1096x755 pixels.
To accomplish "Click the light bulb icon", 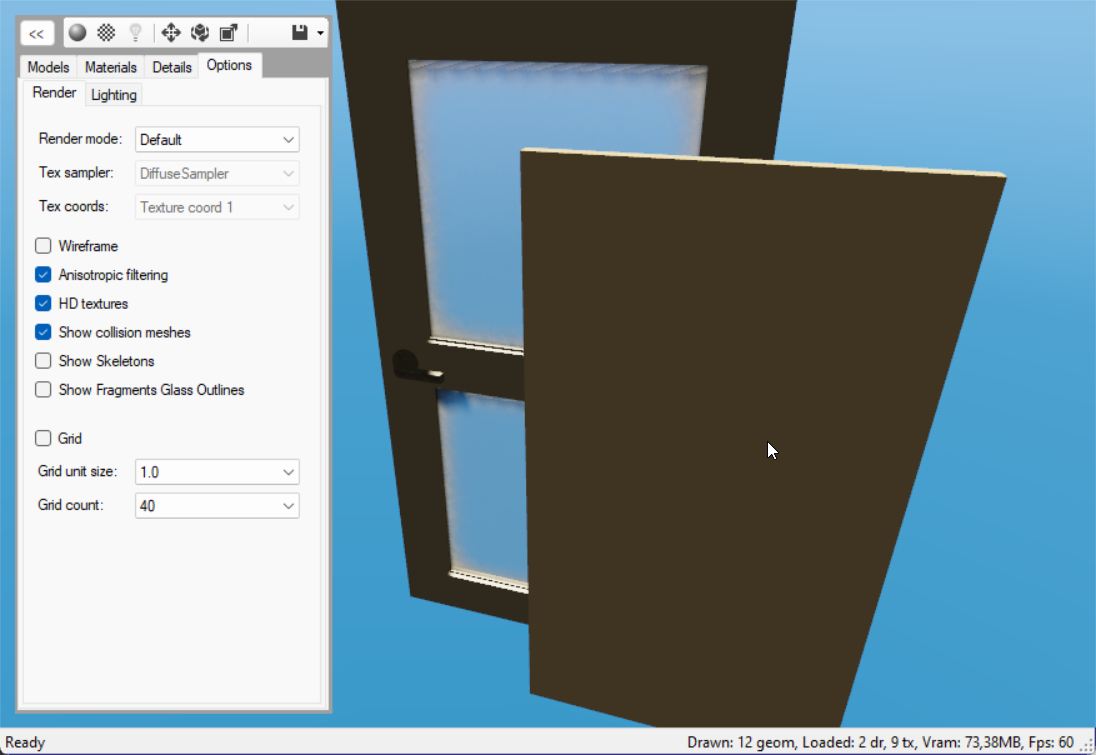I will (x=135, y=33).
